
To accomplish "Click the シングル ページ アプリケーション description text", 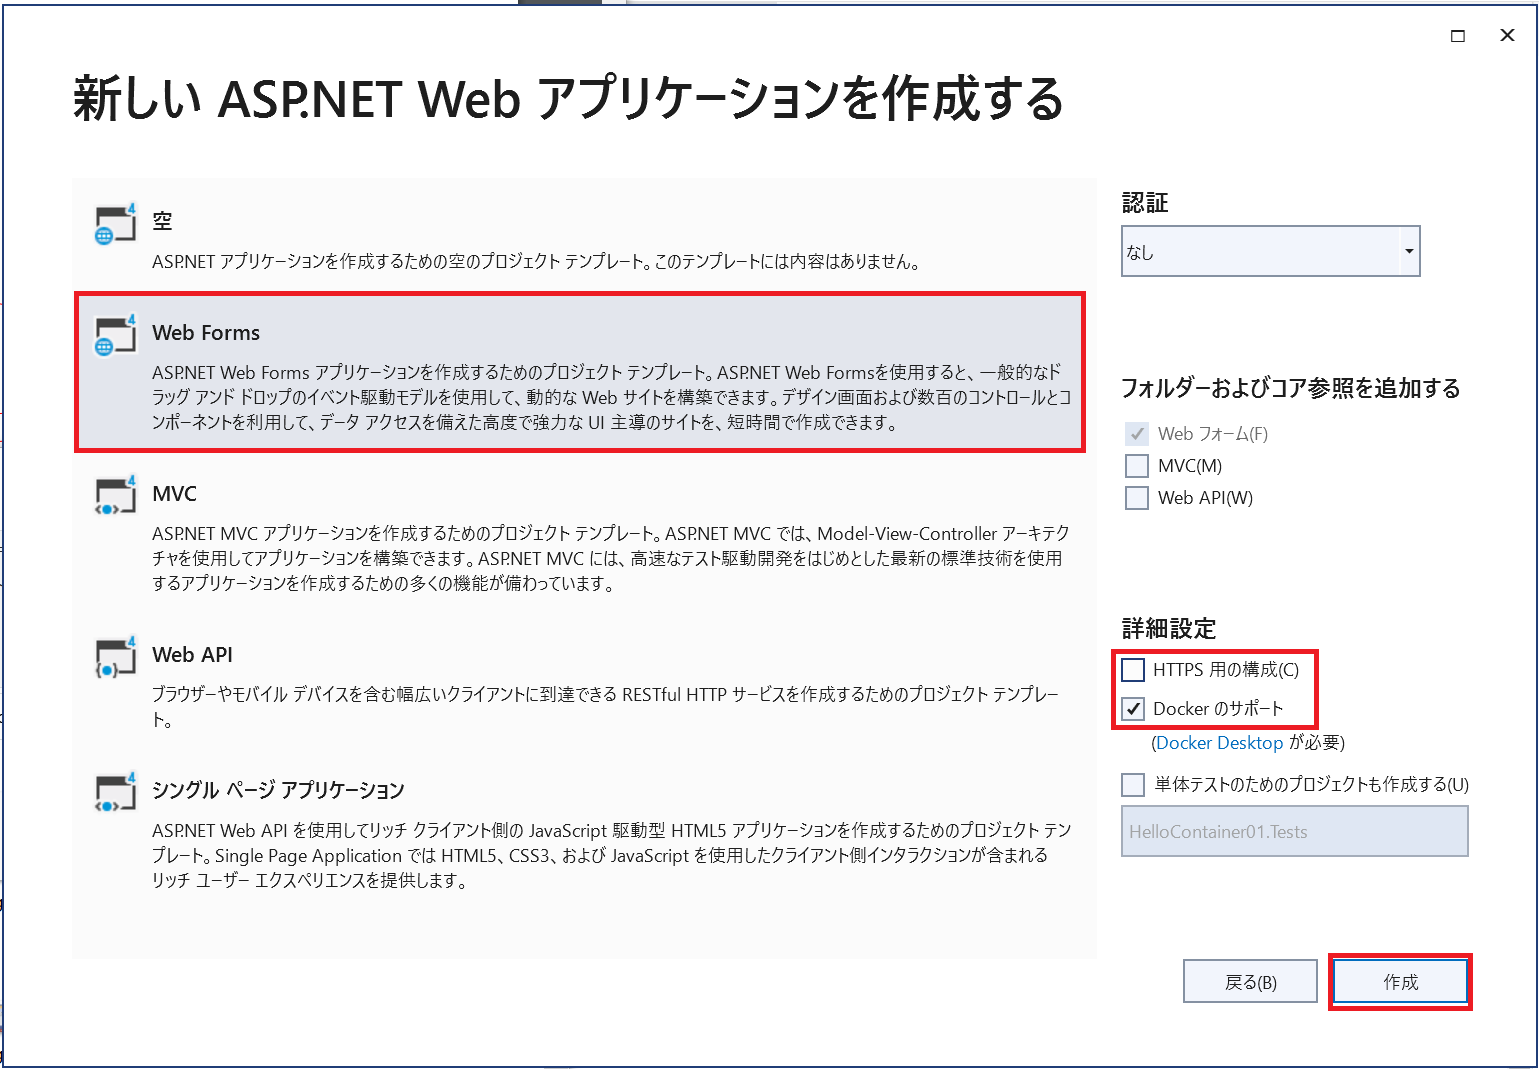I will click(x=612, y=855).
